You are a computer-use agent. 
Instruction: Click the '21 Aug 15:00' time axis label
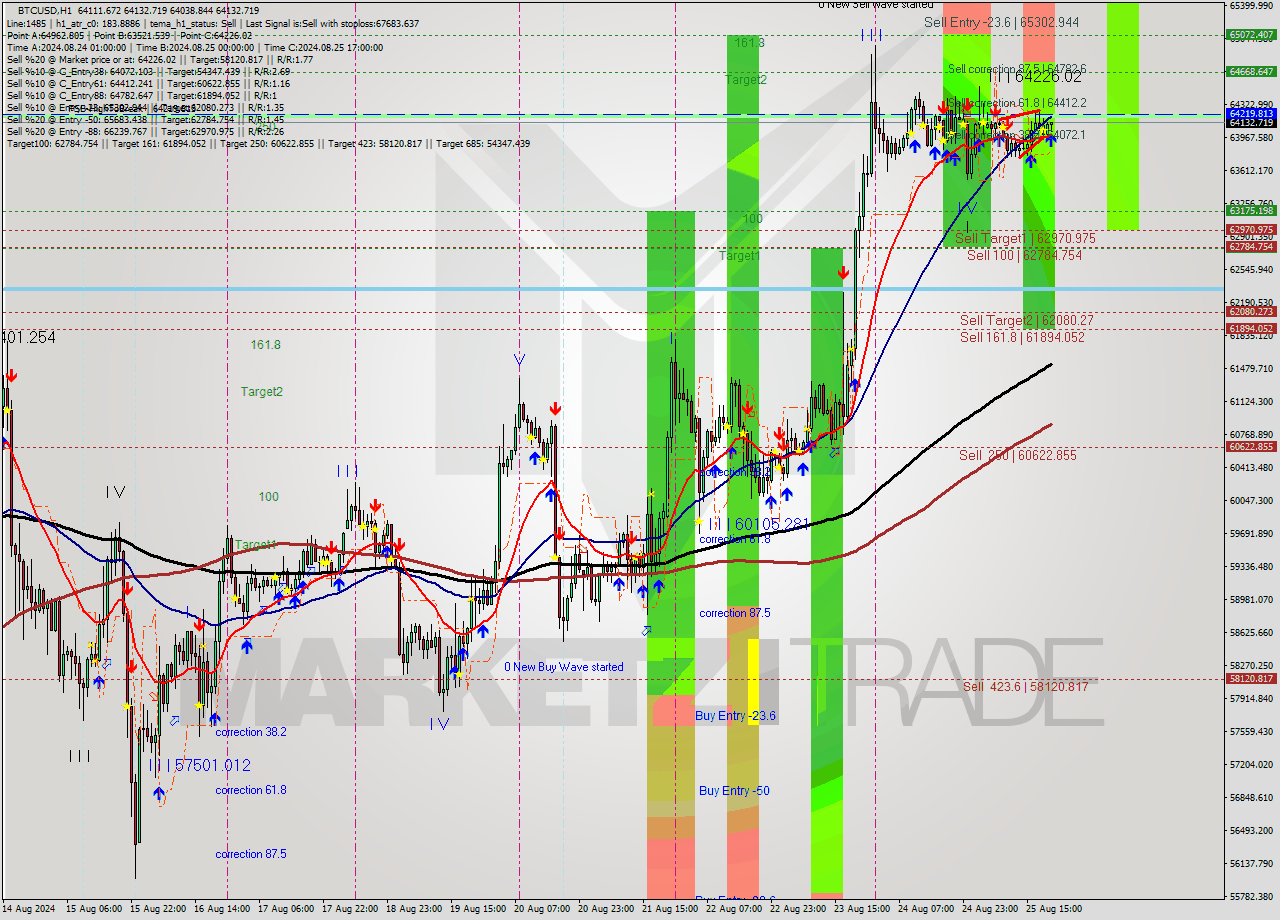coord(670,909)
